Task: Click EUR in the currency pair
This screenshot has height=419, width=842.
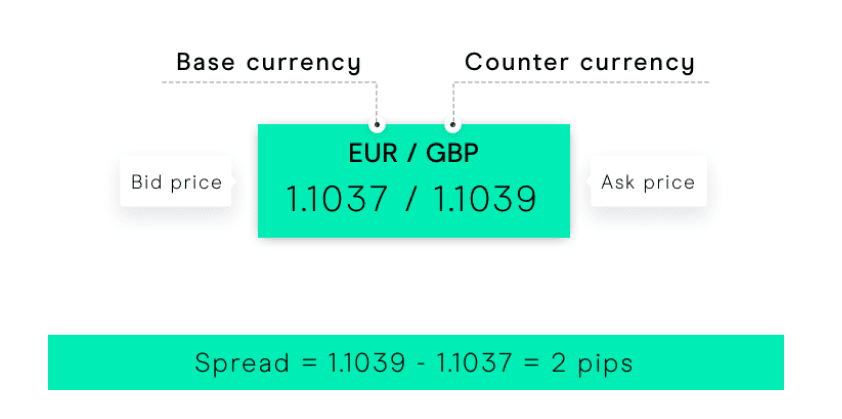Action: tap(369, 154)
